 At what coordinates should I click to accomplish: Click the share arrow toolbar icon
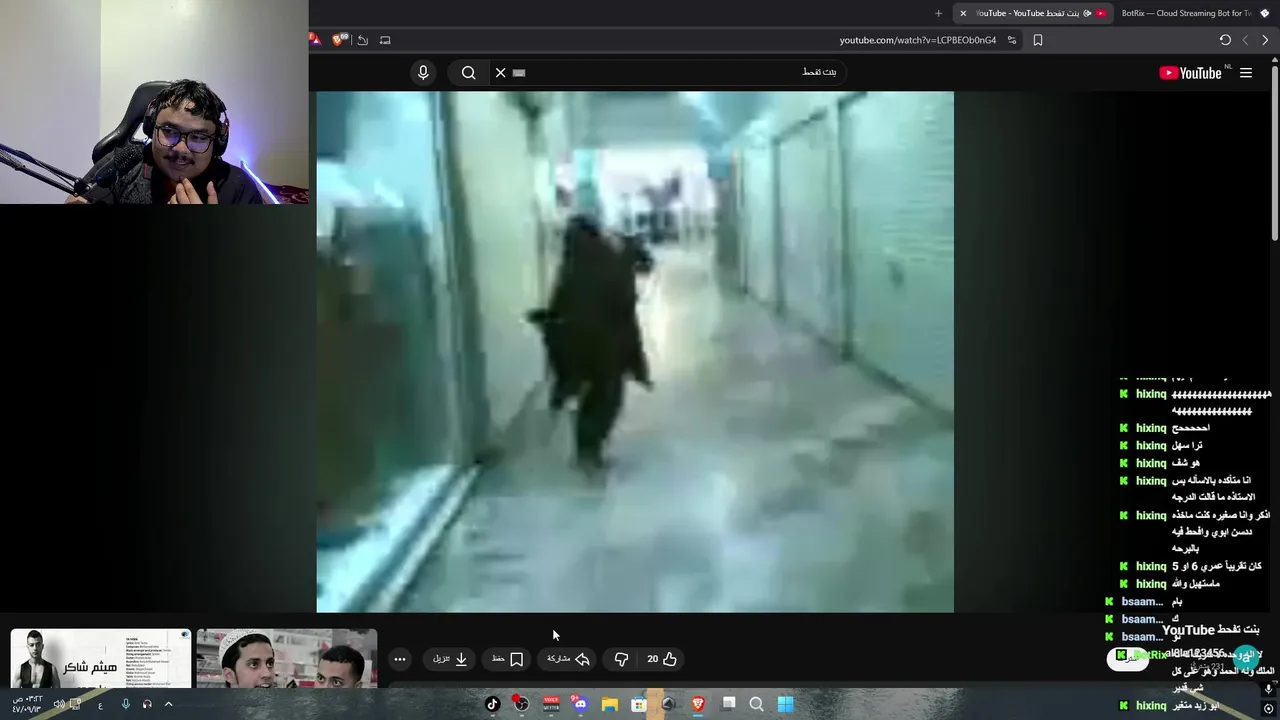362,40
